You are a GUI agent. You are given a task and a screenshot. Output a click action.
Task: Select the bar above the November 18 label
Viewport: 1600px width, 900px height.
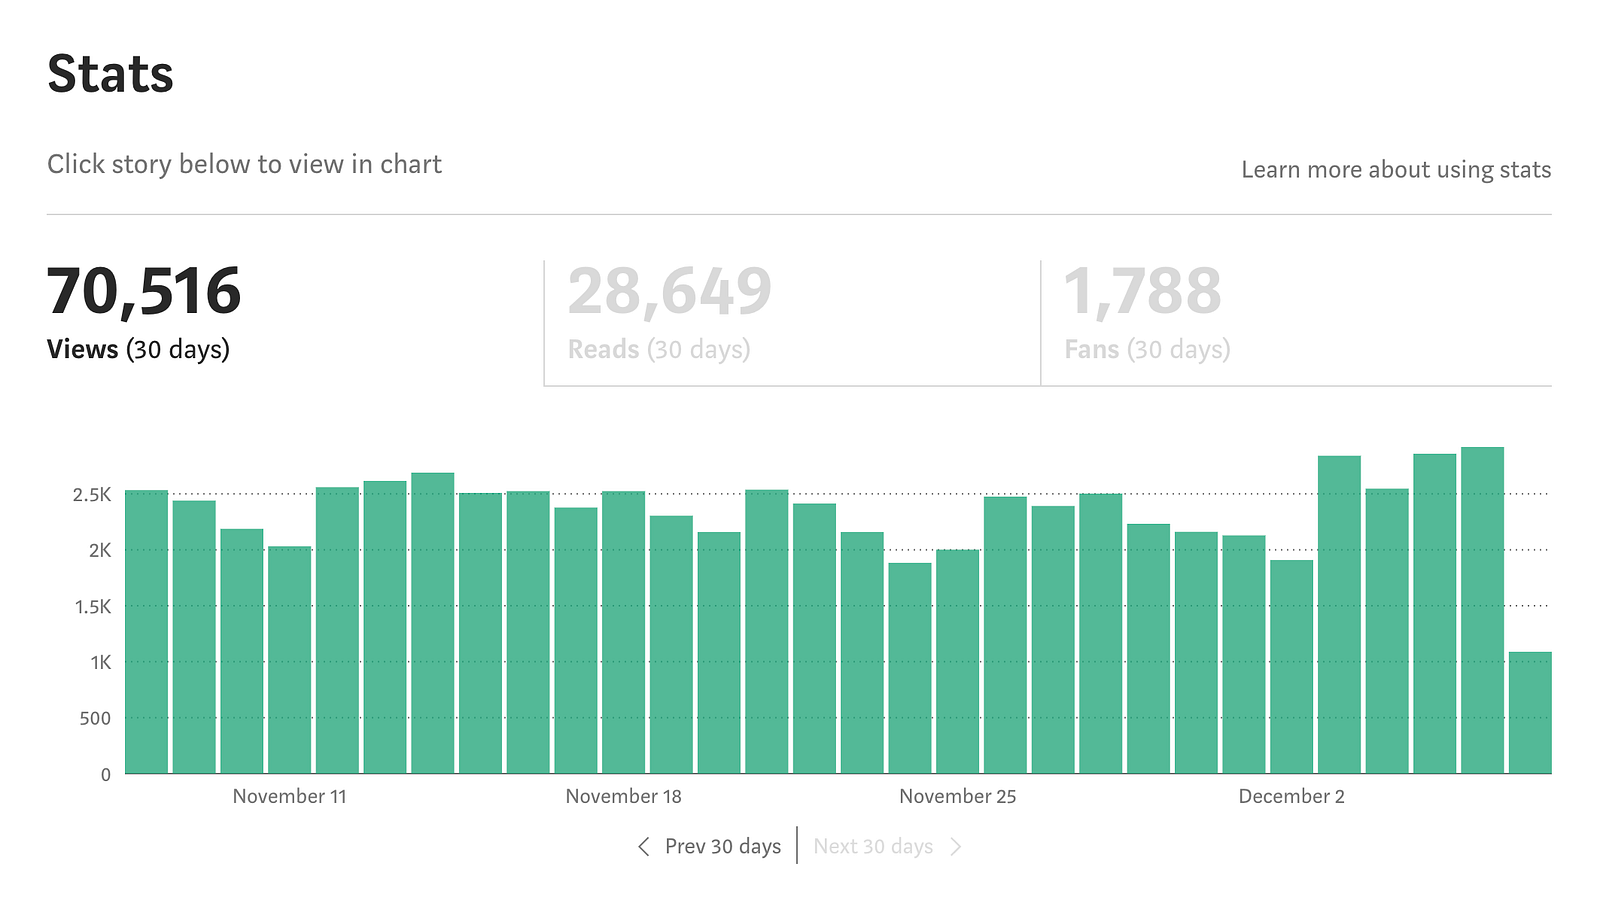(623, 632)
